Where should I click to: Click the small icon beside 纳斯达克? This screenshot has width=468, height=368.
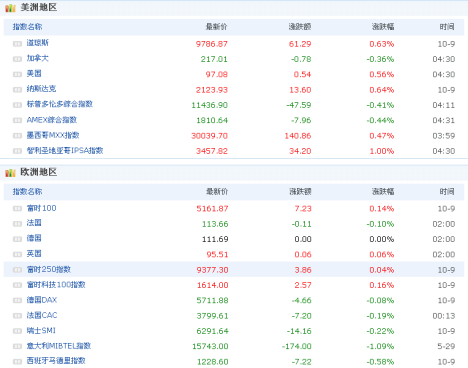pyautogui.click(x=17, y=89)
